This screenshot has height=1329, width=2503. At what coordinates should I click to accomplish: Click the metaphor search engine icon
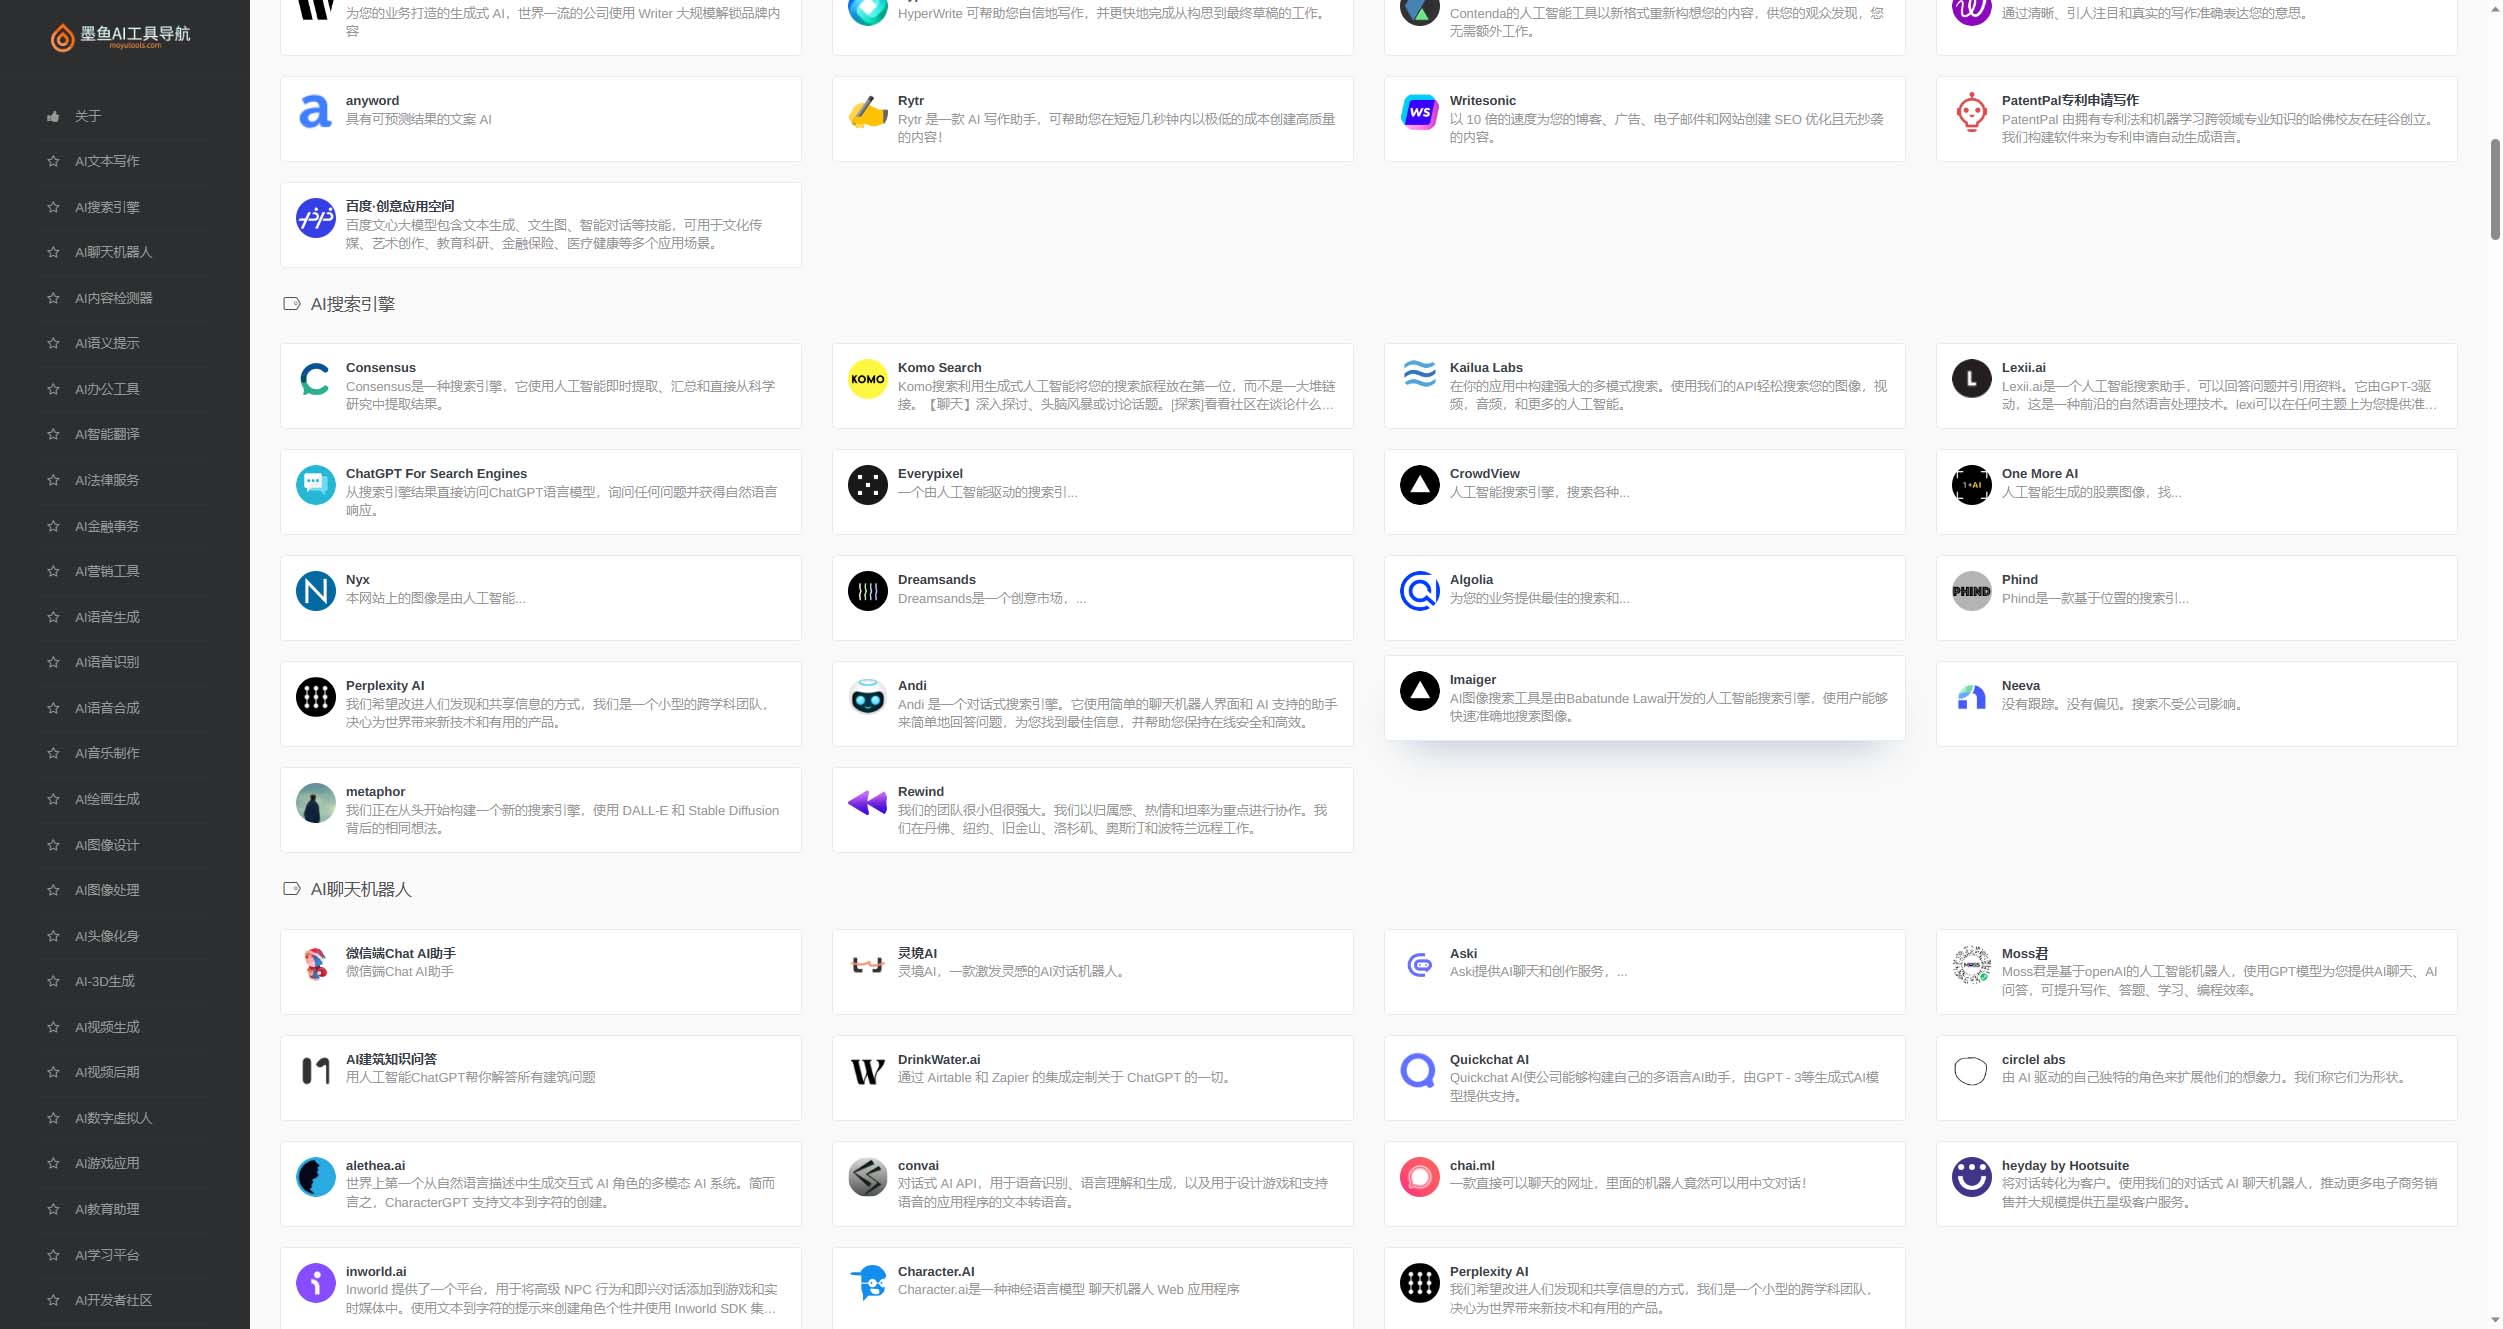click(x=315, y=803)
